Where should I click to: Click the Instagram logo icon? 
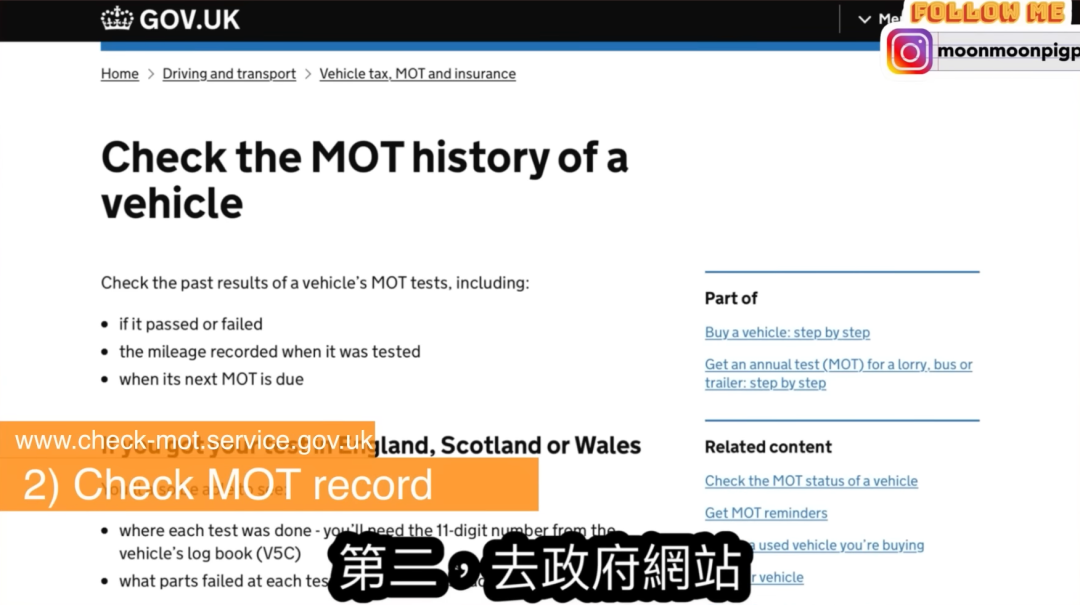point(909,52)
